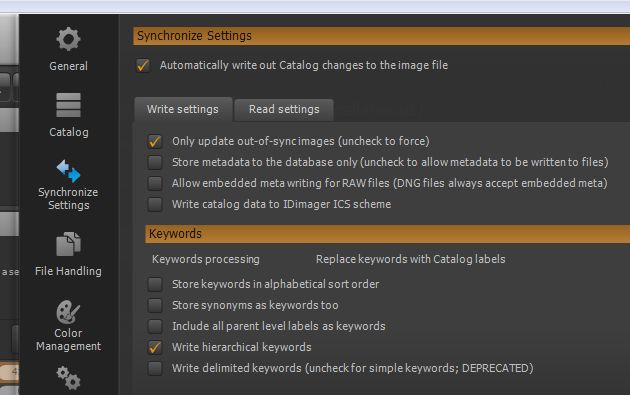Open the Replace keywords with Catalog labels dropdown

411,259
